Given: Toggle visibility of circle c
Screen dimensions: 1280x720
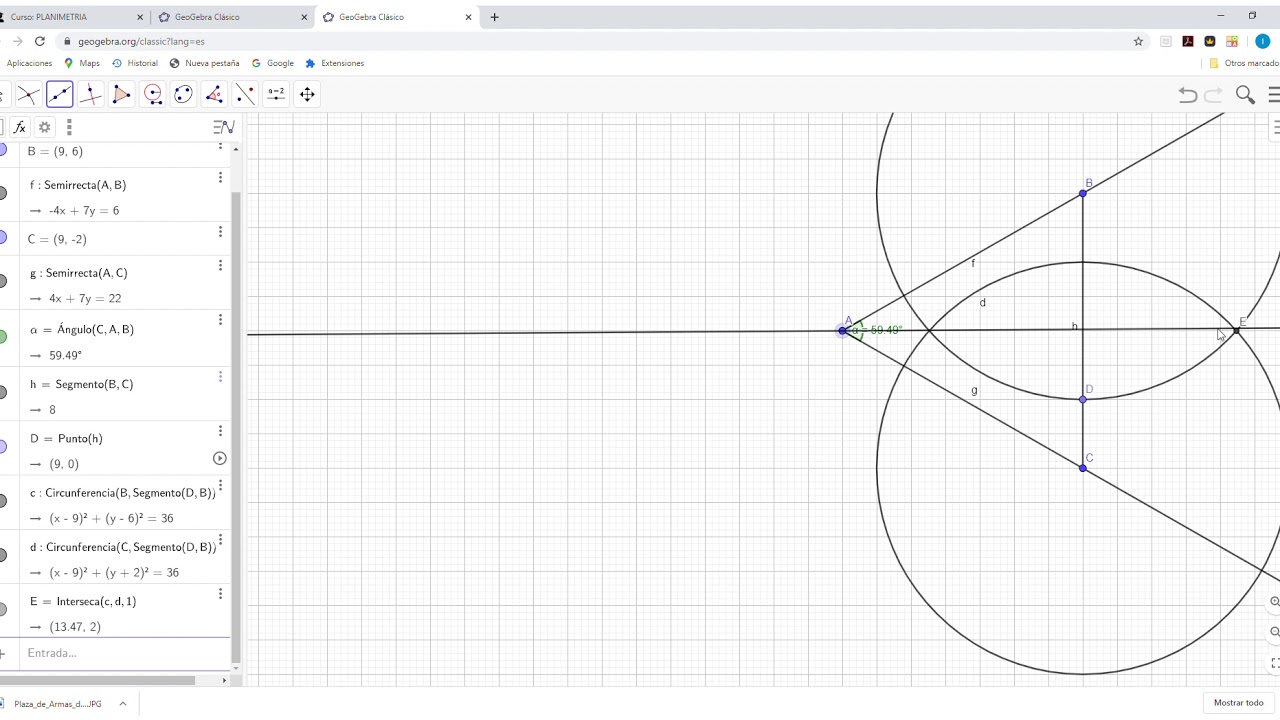Looking at the screenshot, I should pyautogui.click(x=2, y=500).
